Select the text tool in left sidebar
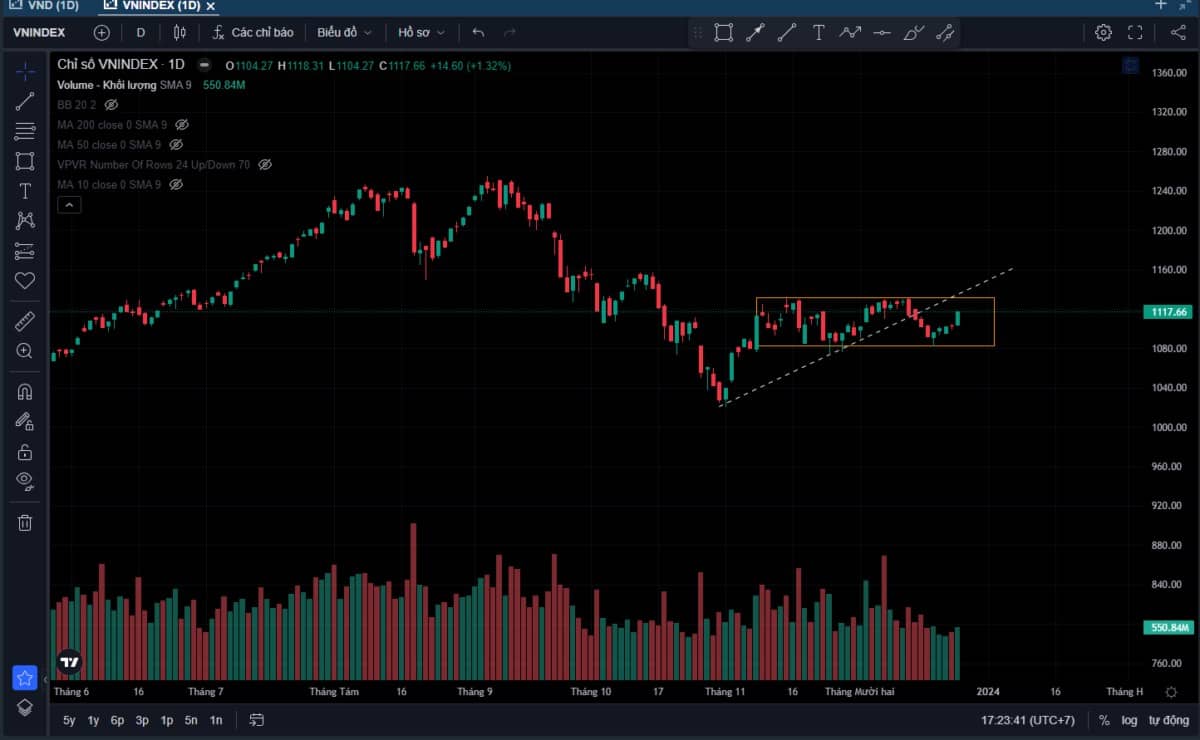This screenshot has height=740, width=1200. point(25,191)
